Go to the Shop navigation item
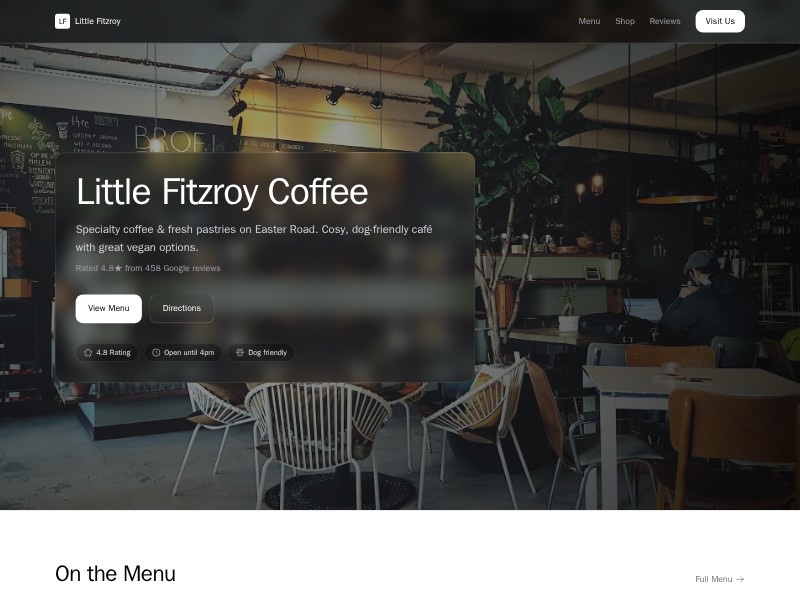This screenshot has width=800, height=600. (x=624, y=21)
